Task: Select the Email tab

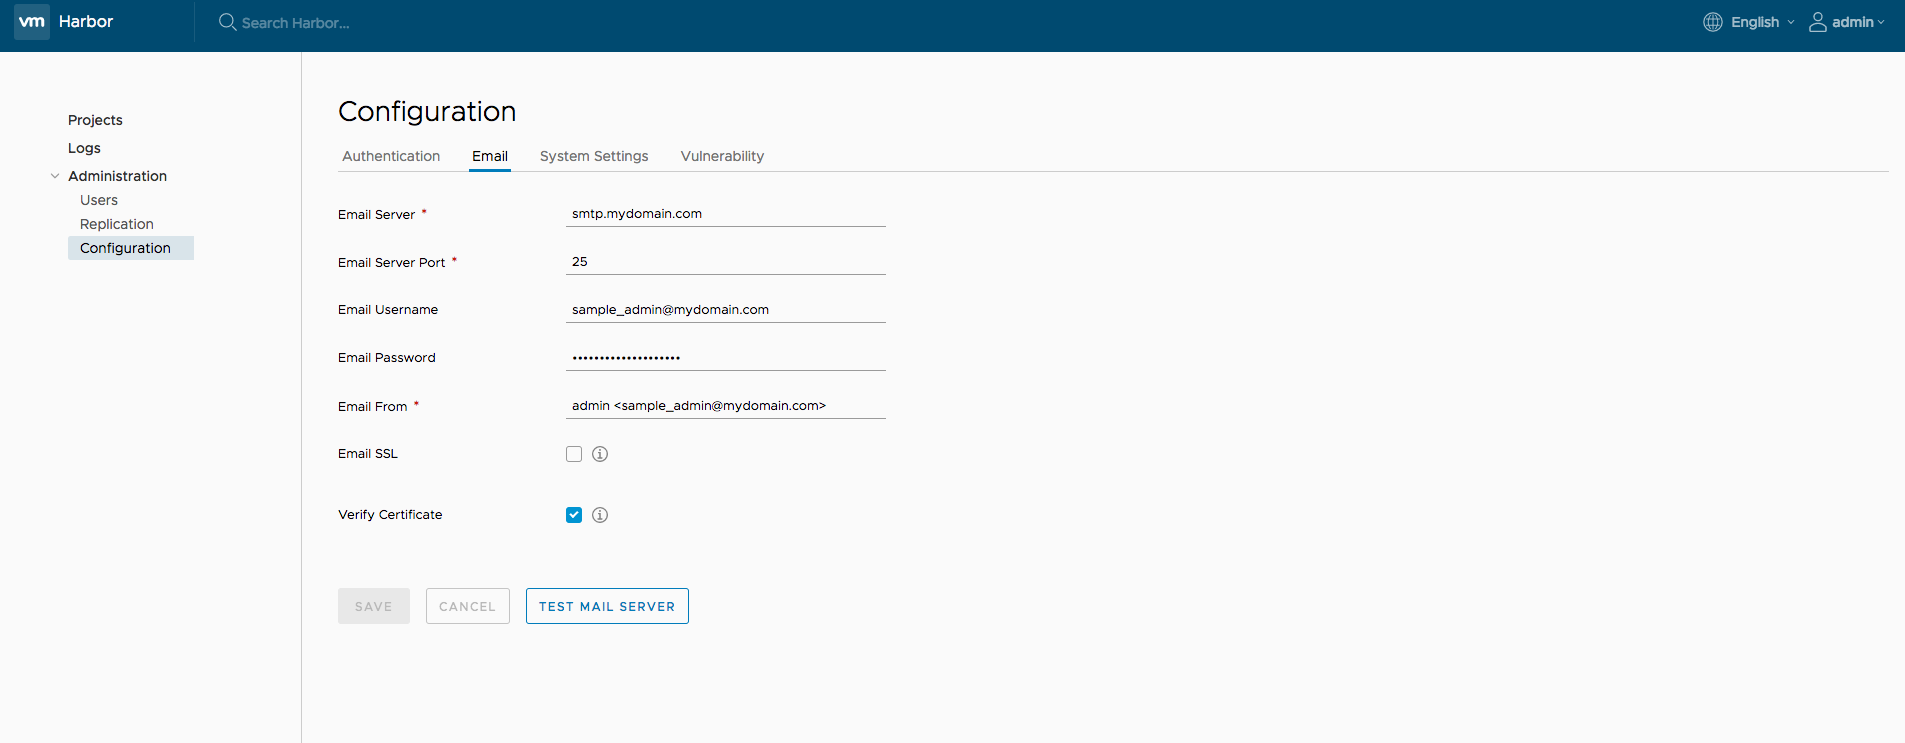Action: (x=490, y=156)
